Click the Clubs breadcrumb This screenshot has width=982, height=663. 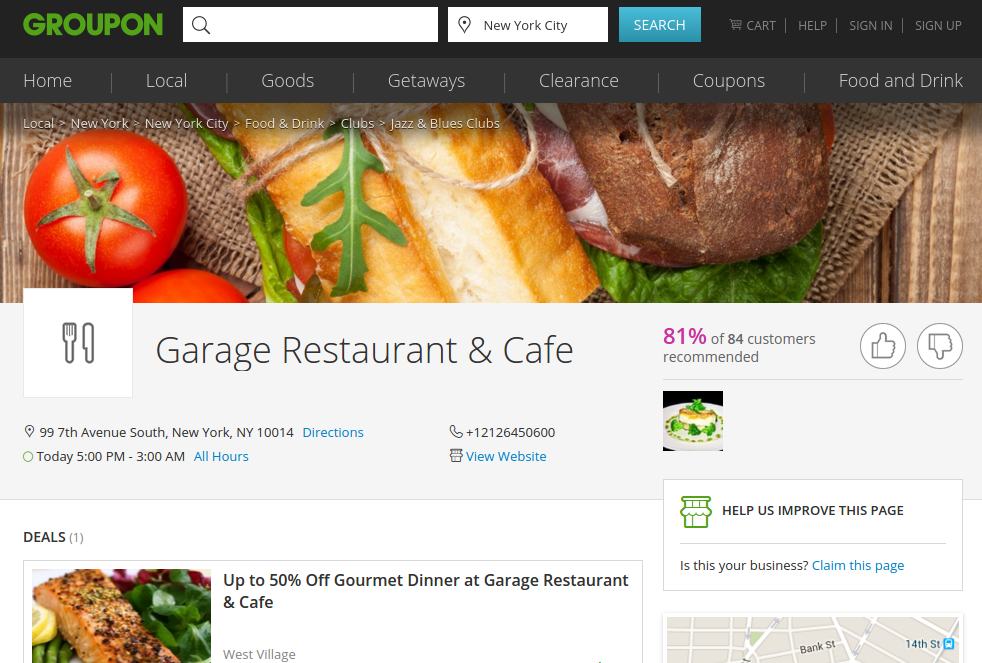click(x=358, y=123)
